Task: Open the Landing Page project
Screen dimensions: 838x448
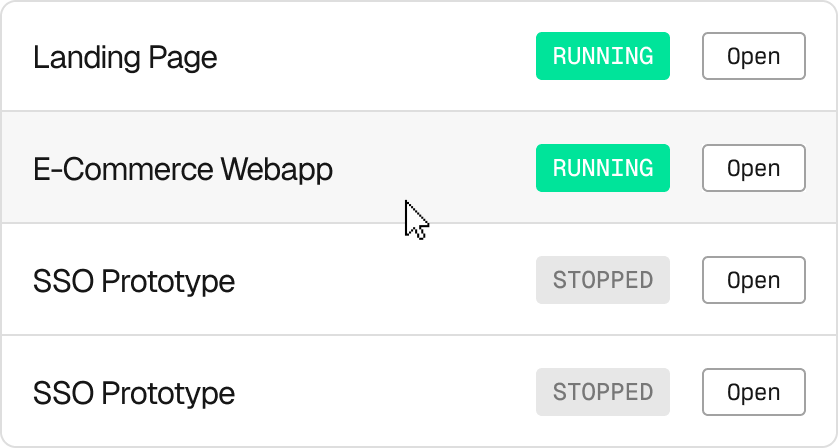Action: (753, 56)
